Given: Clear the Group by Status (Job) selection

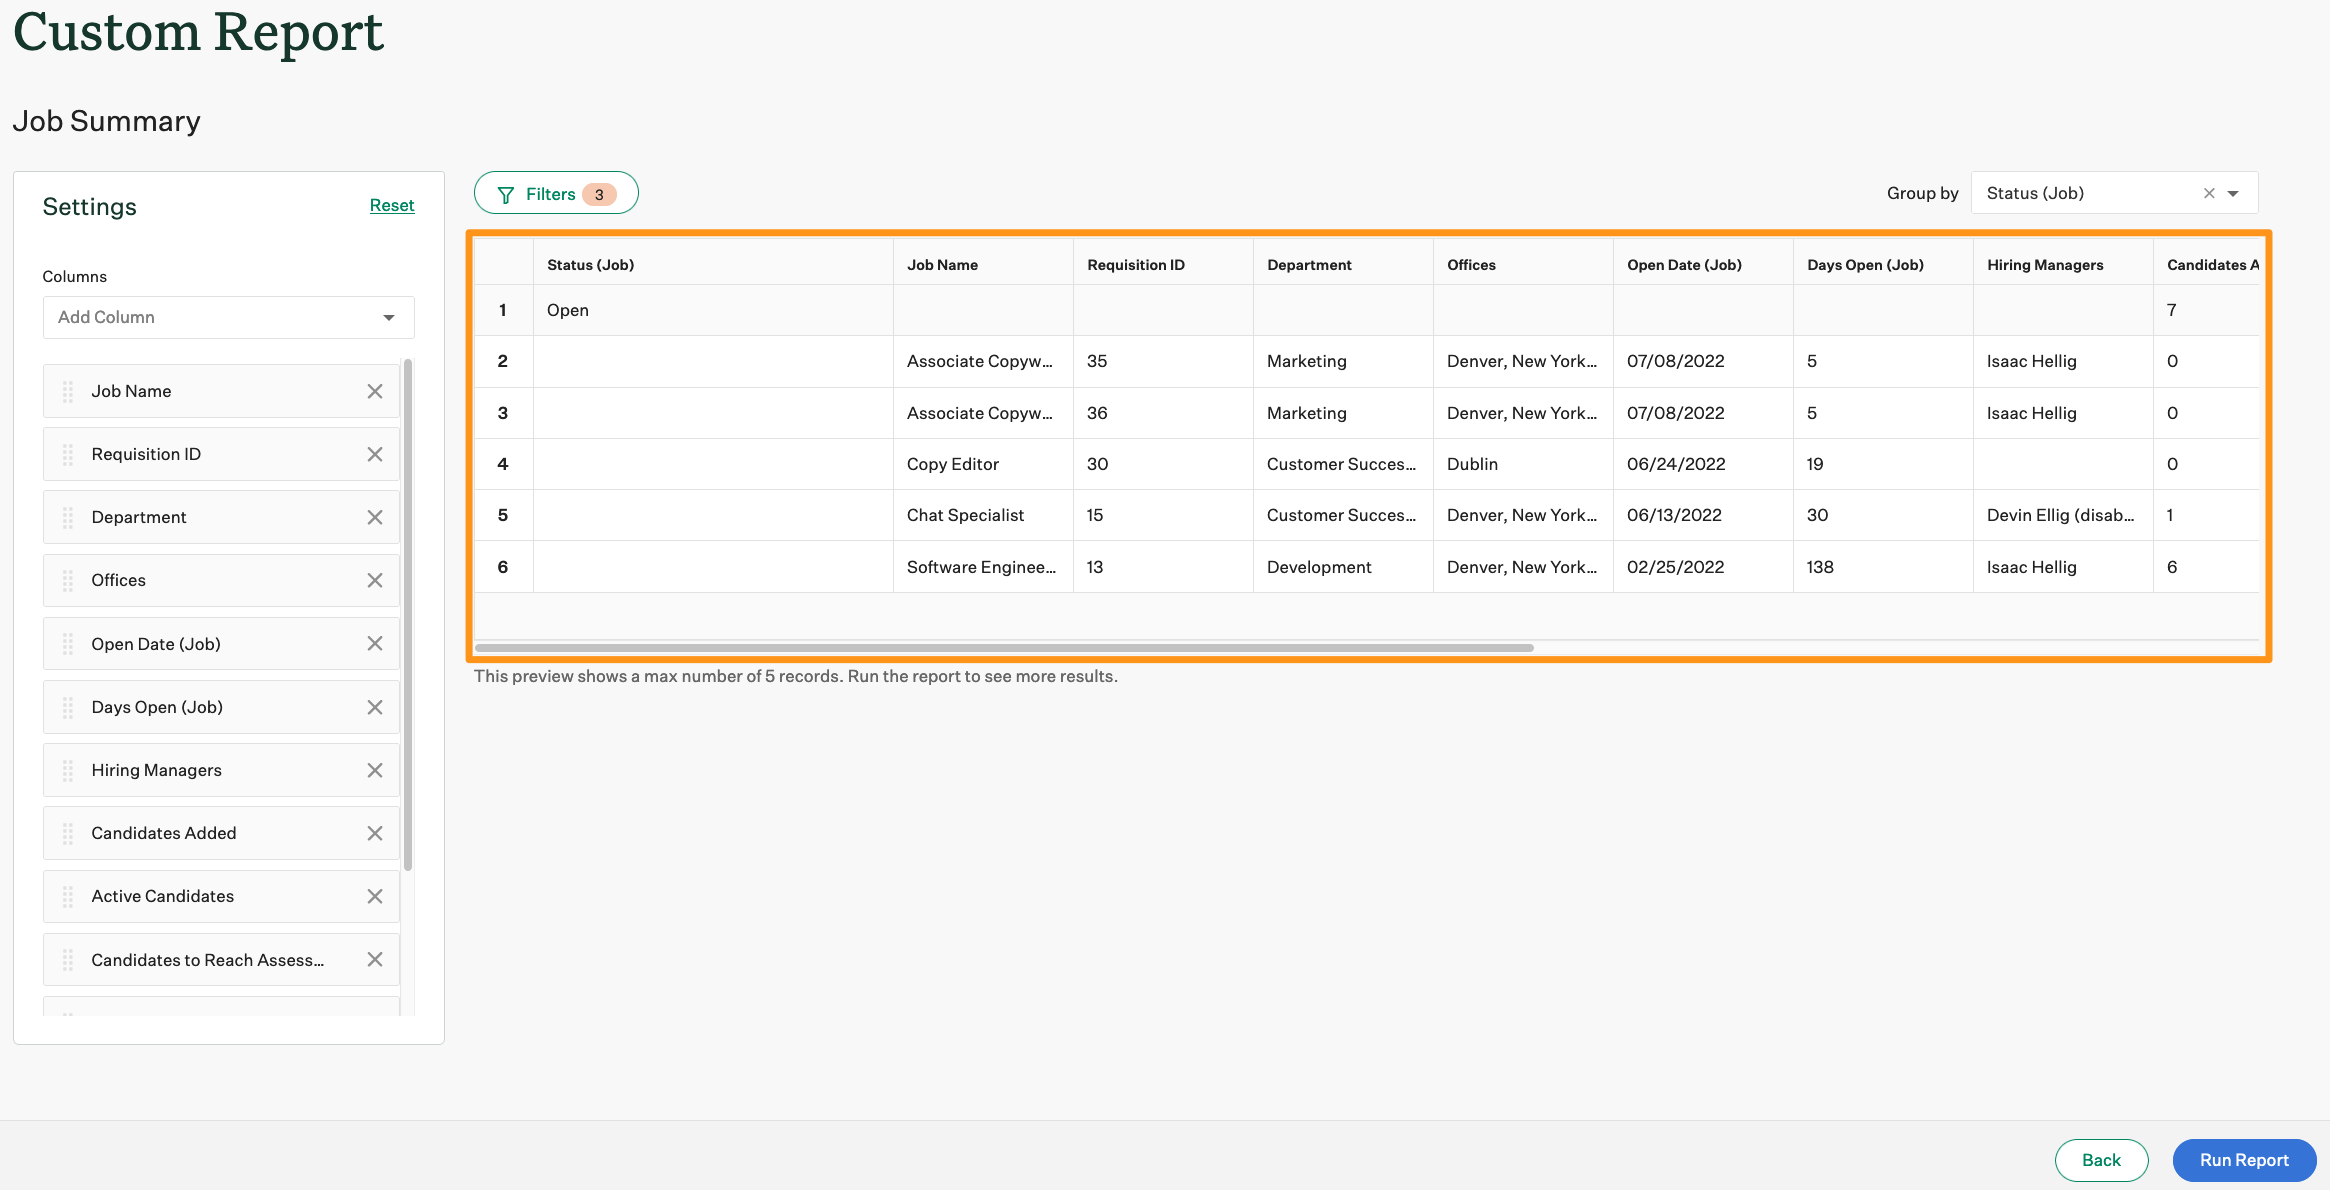Looking at the screenshot, I should pos(2209,193).
